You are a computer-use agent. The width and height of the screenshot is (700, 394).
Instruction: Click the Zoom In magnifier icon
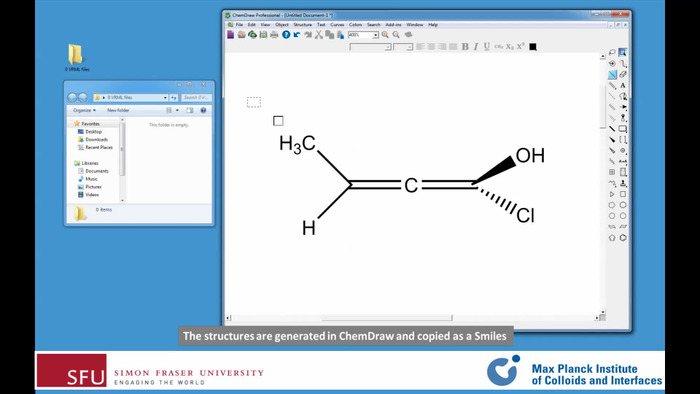click(385, 35)
